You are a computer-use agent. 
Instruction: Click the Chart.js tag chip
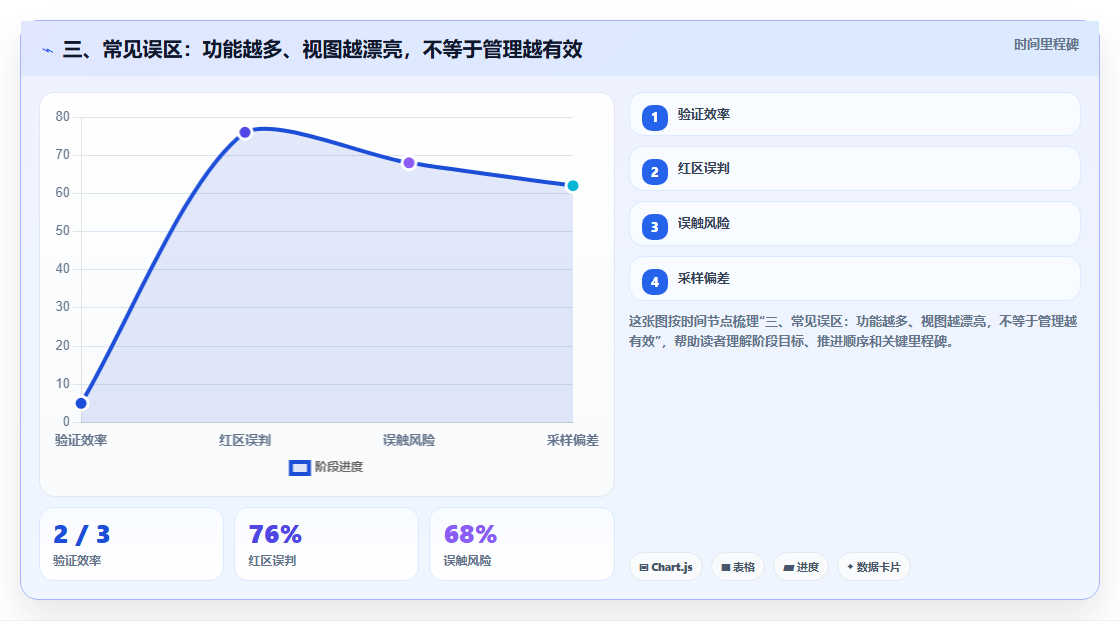click(x=666, y=567)
